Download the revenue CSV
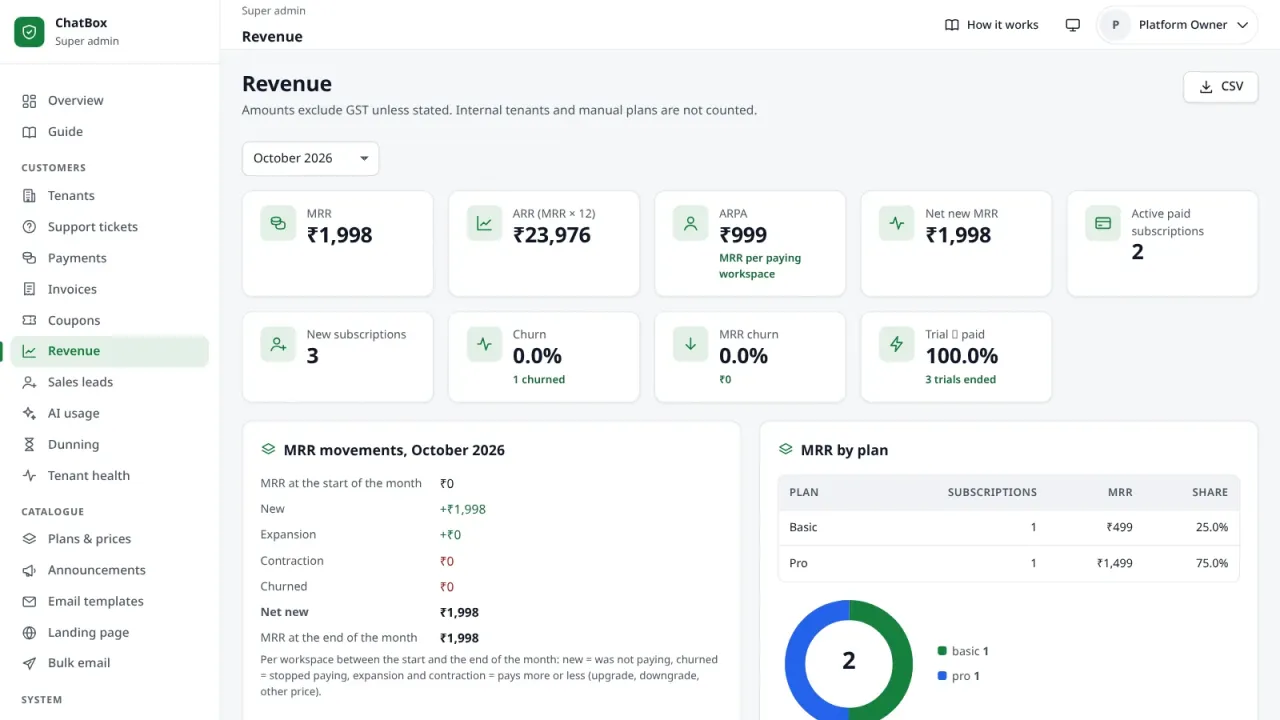The image size is (1280, 720). 1220,87
